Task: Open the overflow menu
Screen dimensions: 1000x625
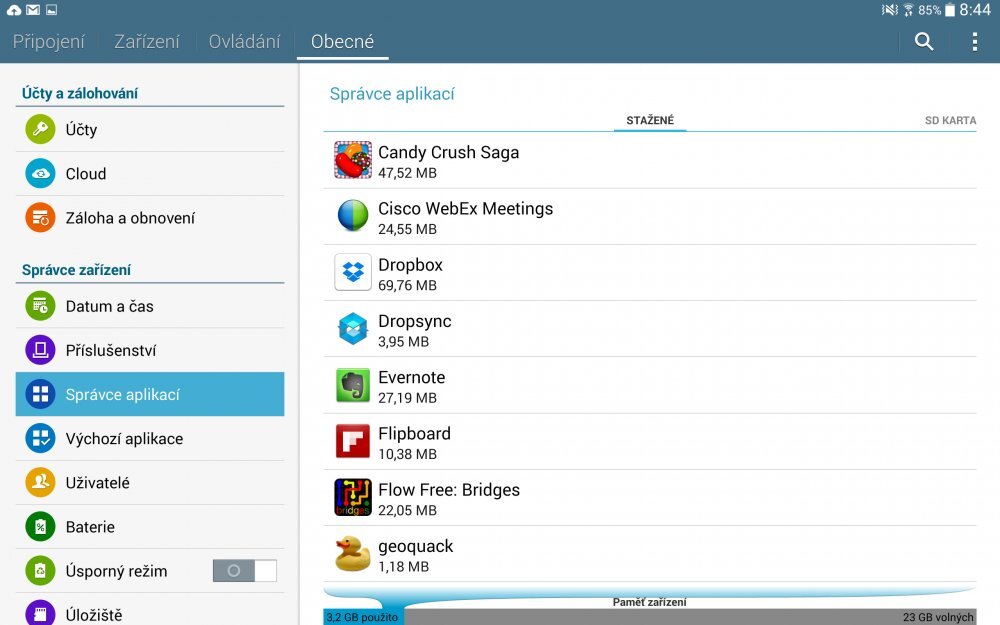Action: pos(973,41)
